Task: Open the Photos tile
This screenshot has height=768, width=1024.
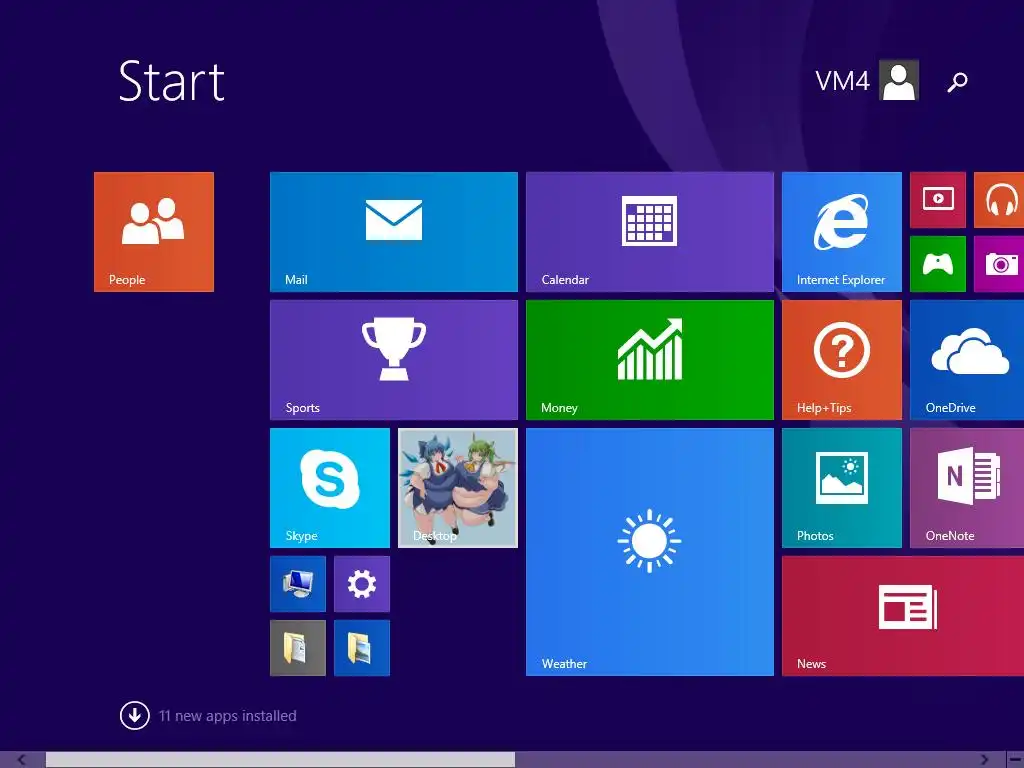Action: [x=842, y=488]
